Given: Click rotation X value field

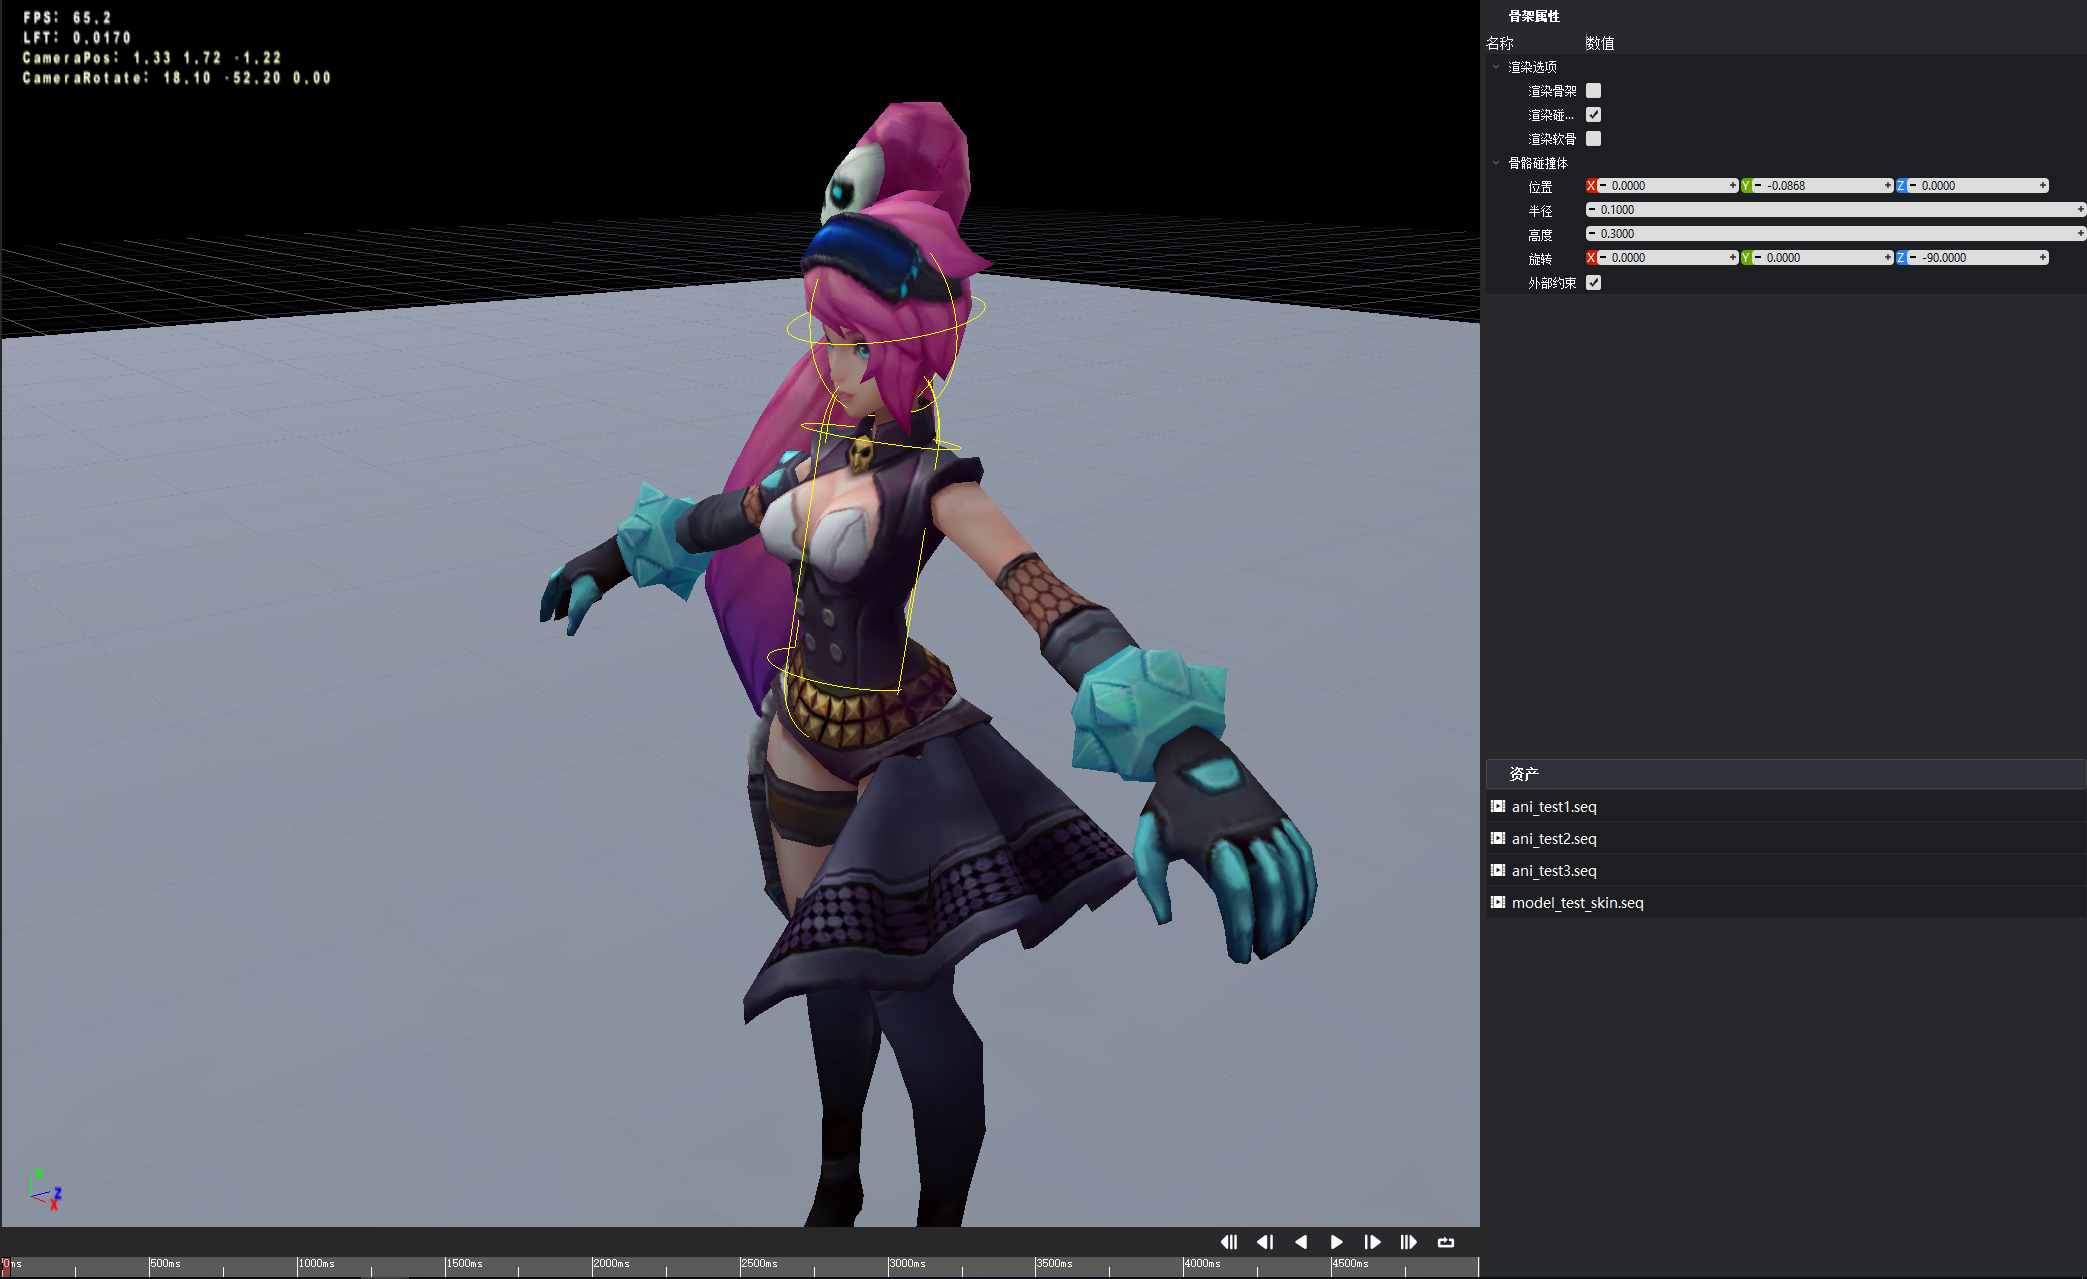Looking at the screenshot, I should (1667, 258).
